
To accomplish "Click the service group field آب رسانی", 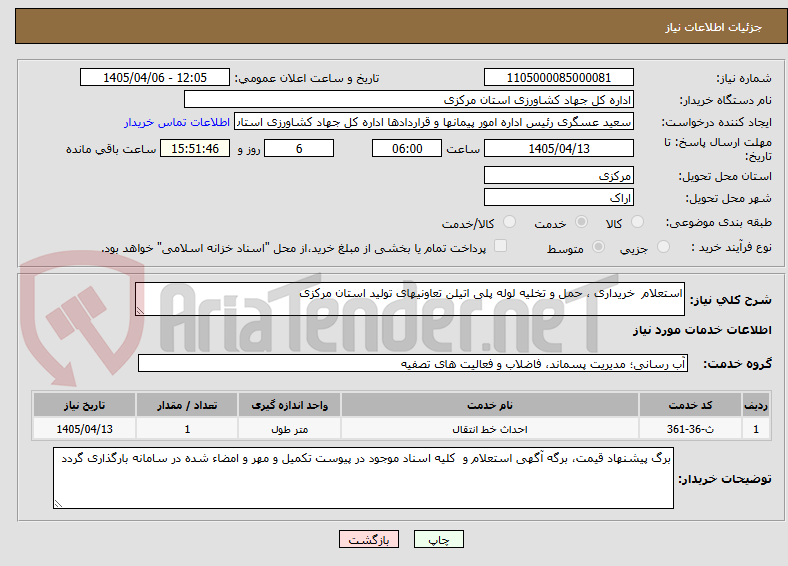I will point(413,363).
